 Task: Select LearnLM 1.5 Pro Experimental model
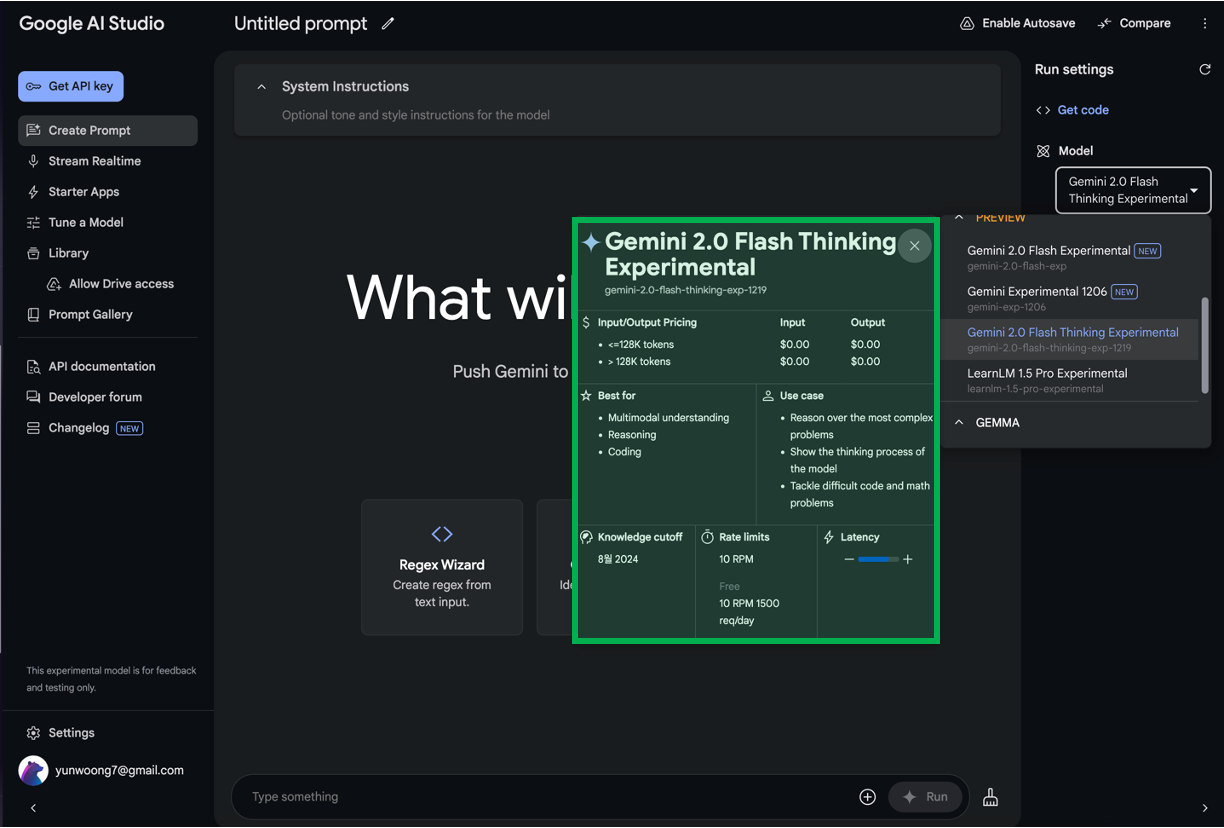click(1069, 380)
